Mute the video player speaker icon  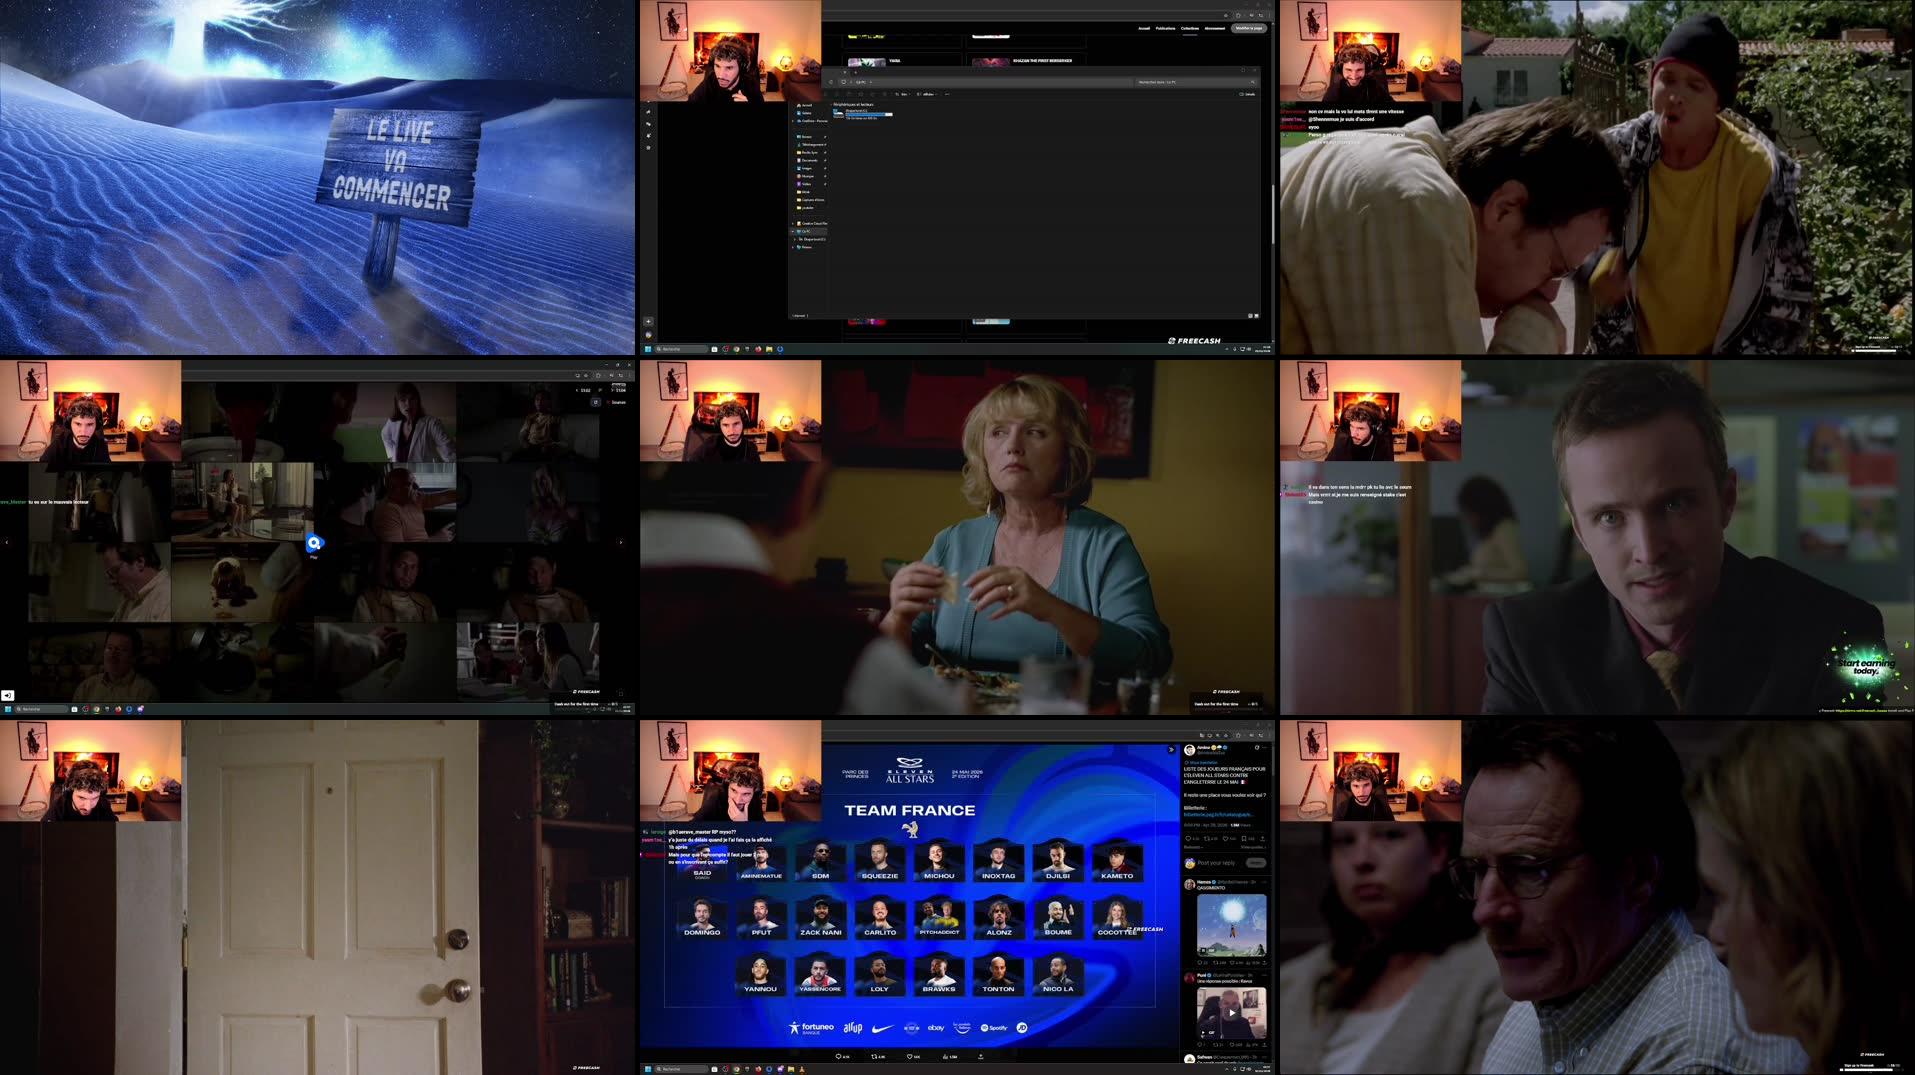tap(10, 696)
